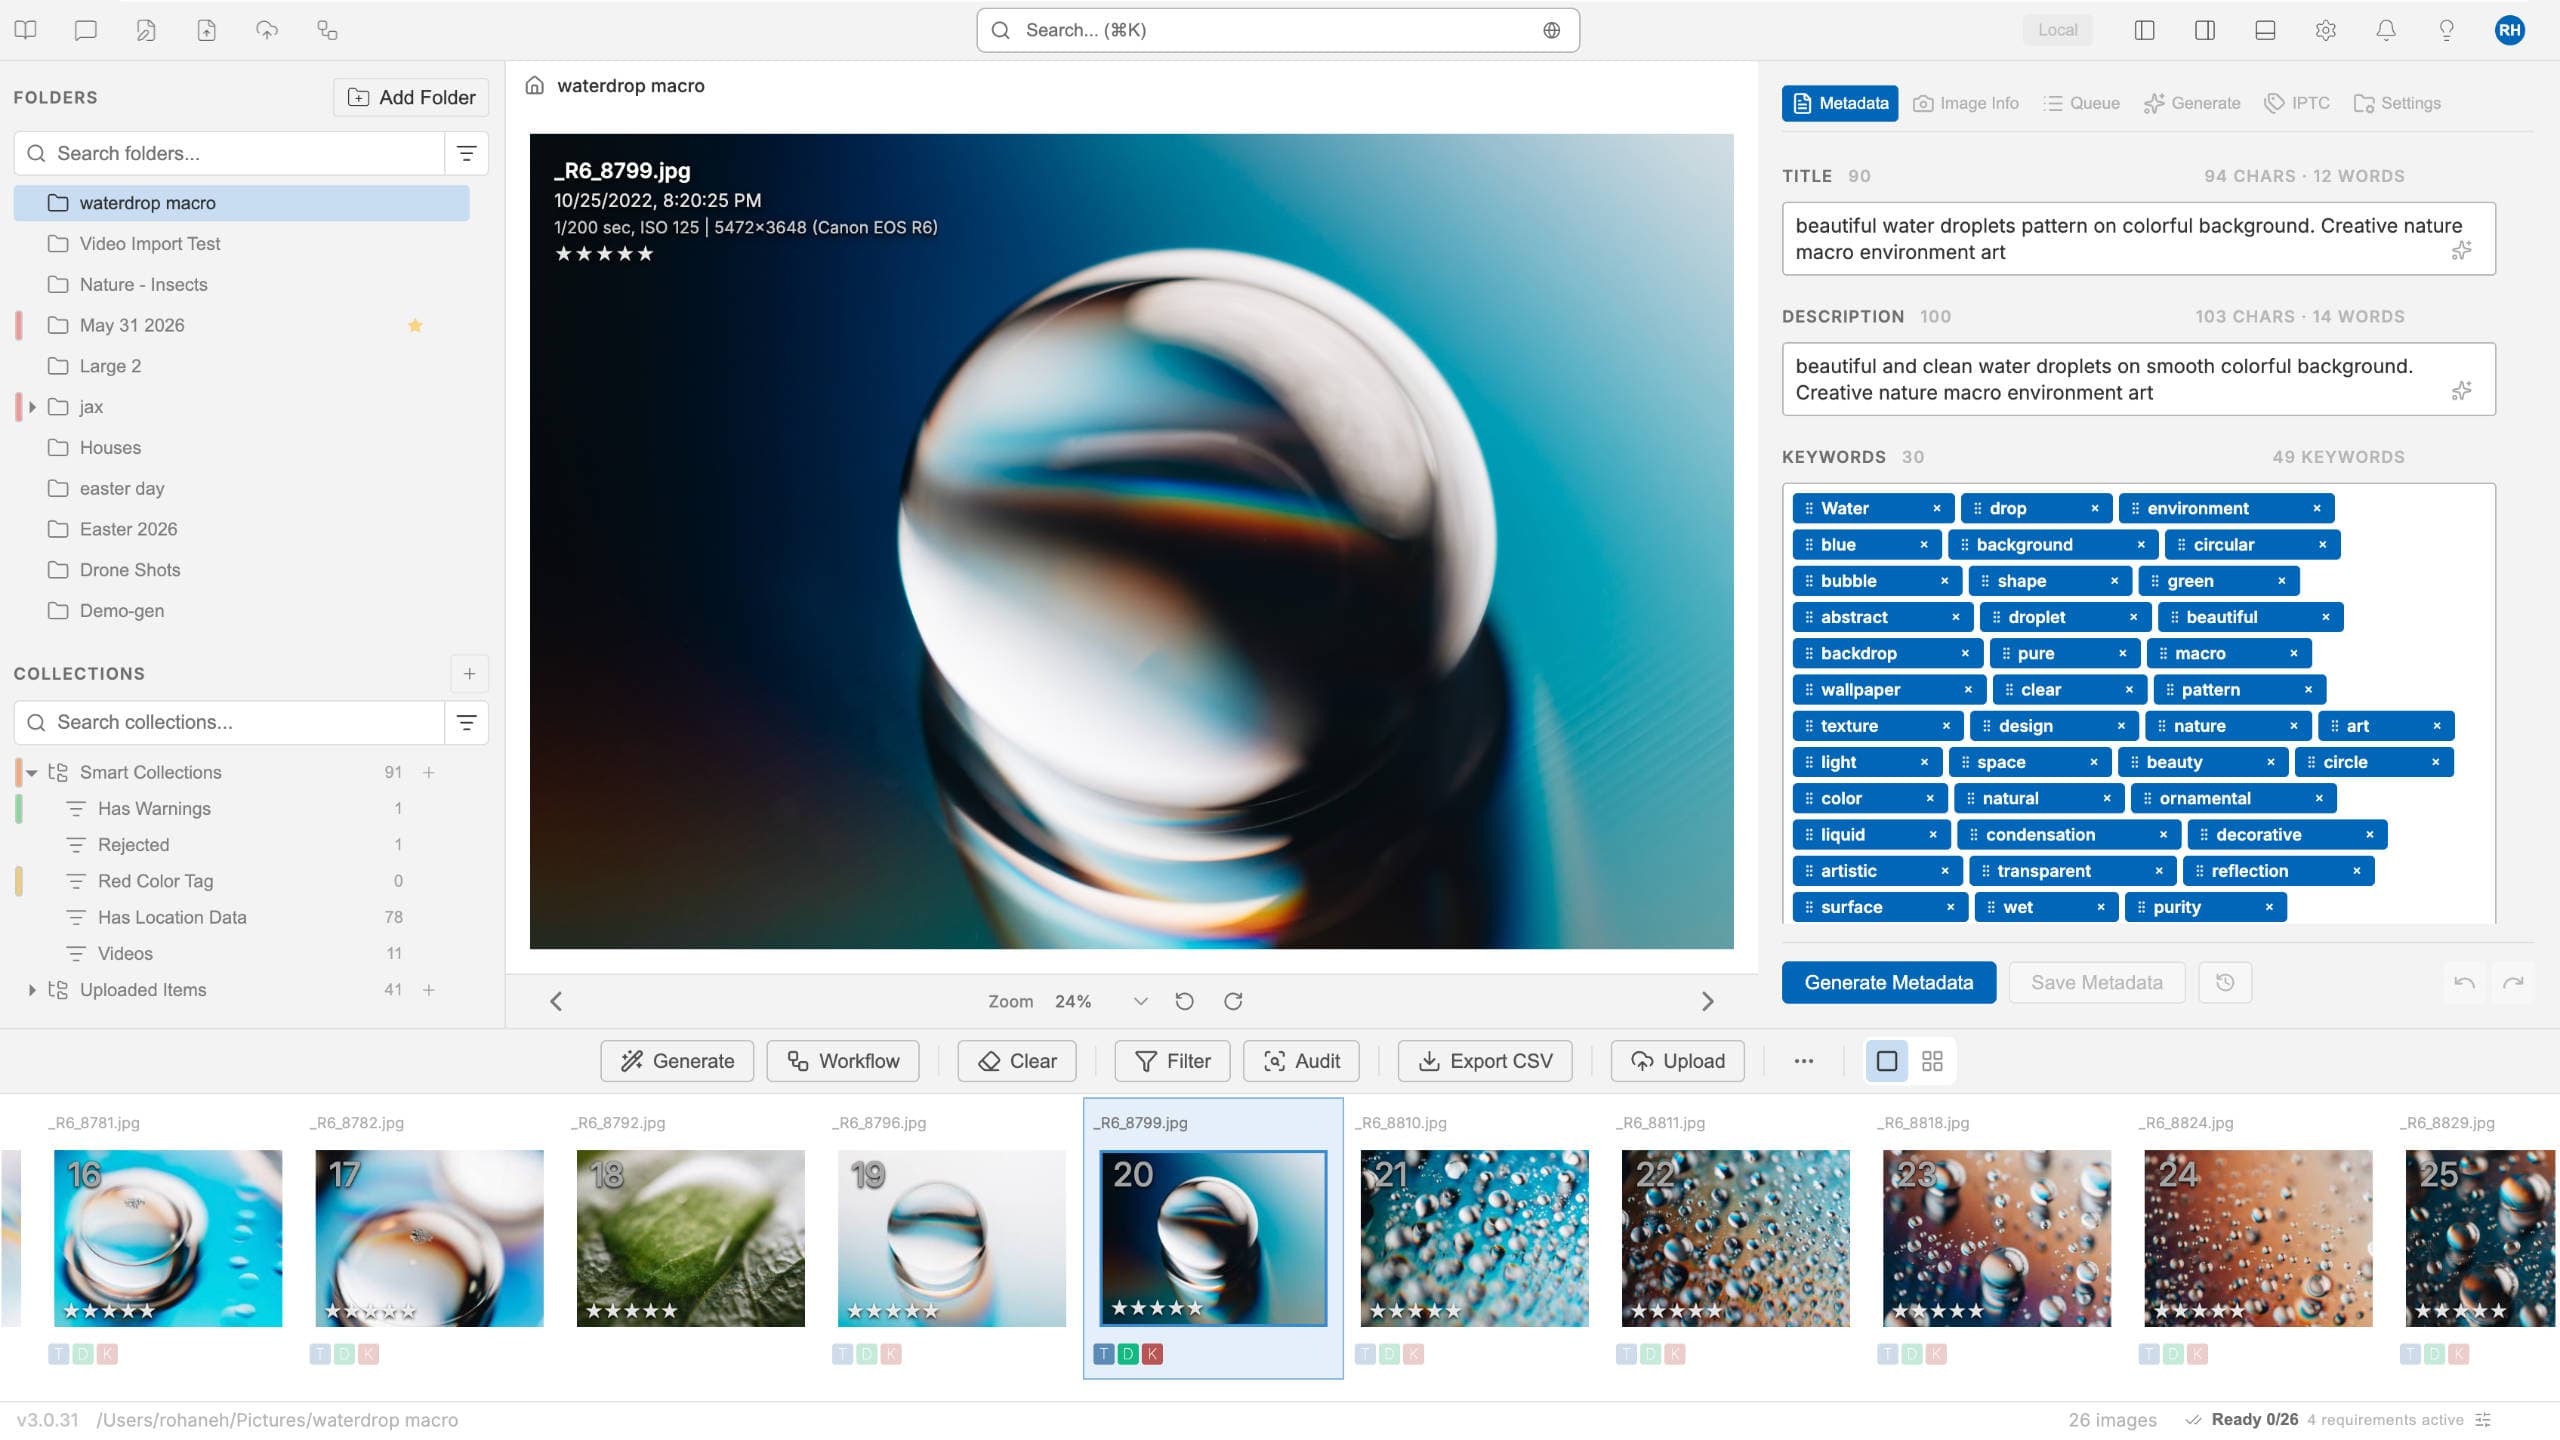Add a new collection with plus button
The width and height of the screenshot is (2560, 1440).
click(469, 673)
